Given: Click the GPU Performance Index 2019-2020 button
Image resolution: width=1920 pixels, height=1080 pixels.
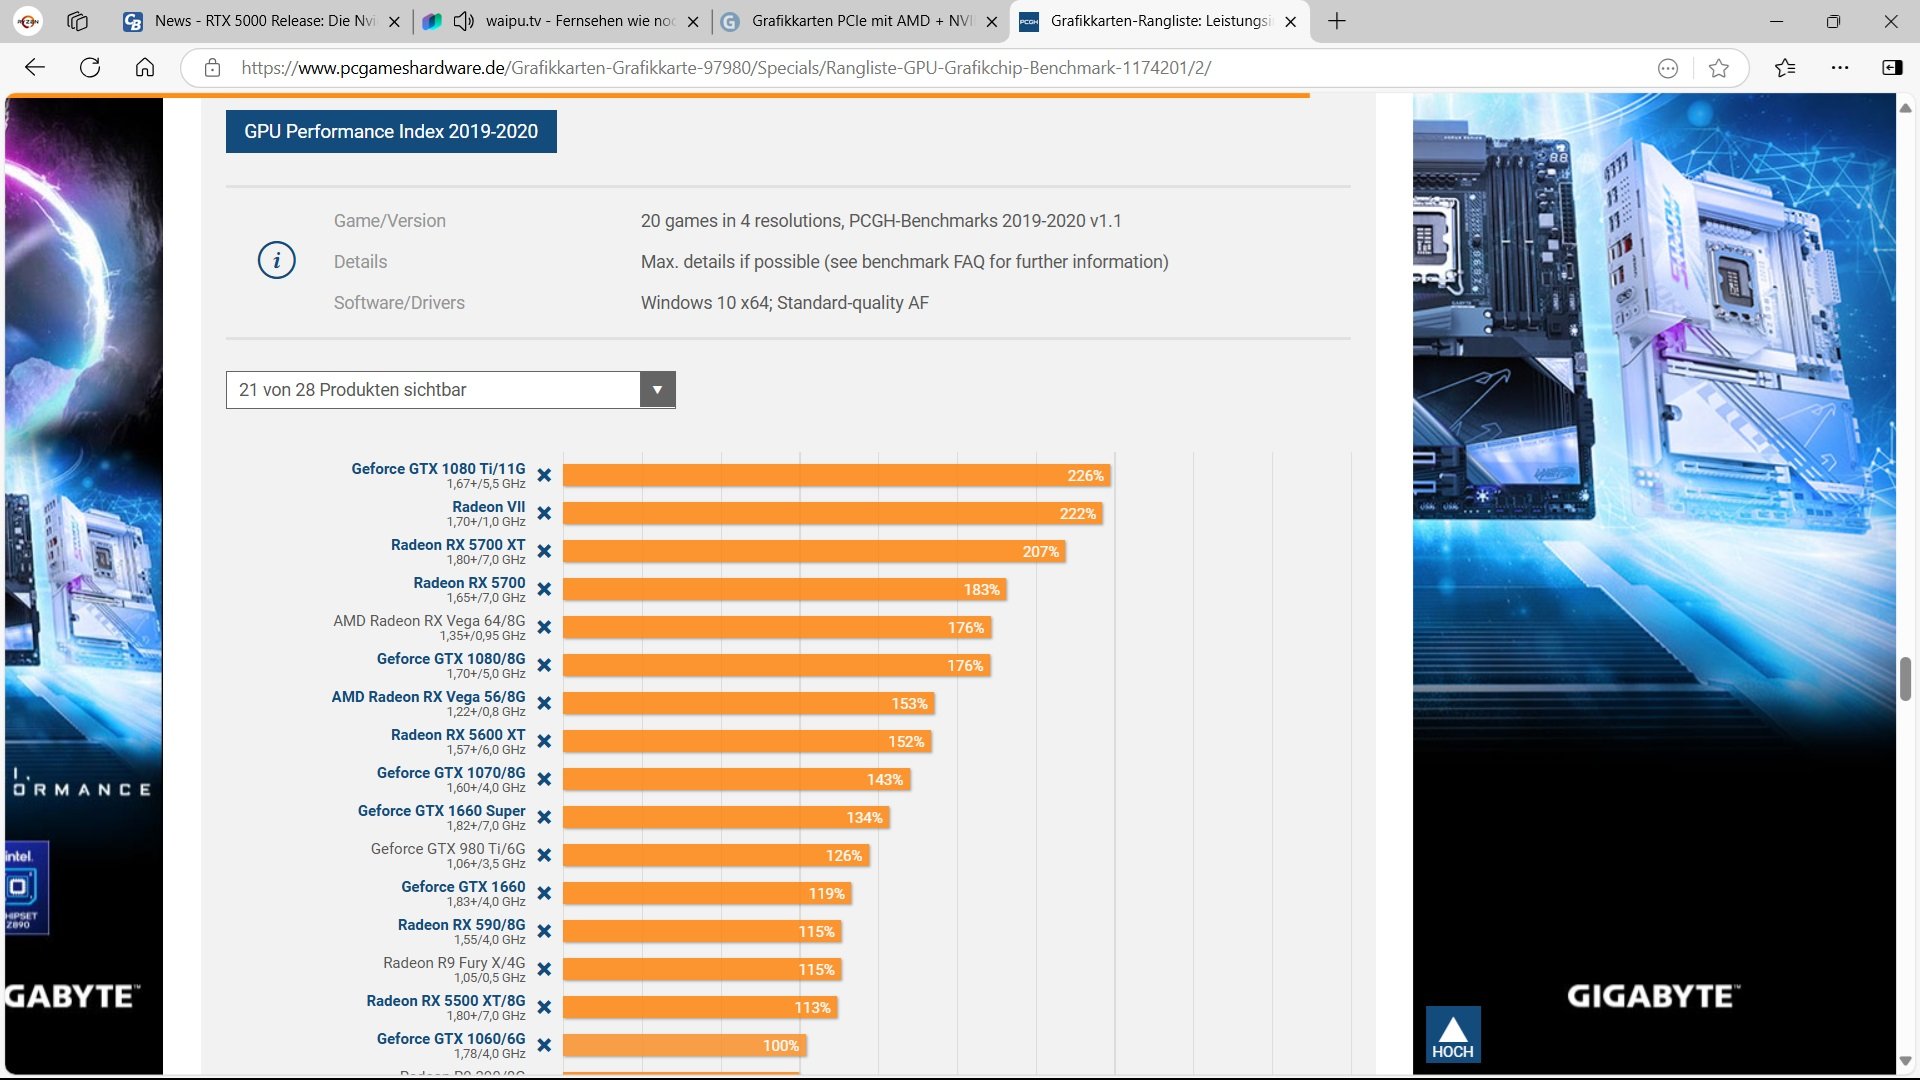Looking at the screenshot, I should pyautogui.click(x=391, y=131).
